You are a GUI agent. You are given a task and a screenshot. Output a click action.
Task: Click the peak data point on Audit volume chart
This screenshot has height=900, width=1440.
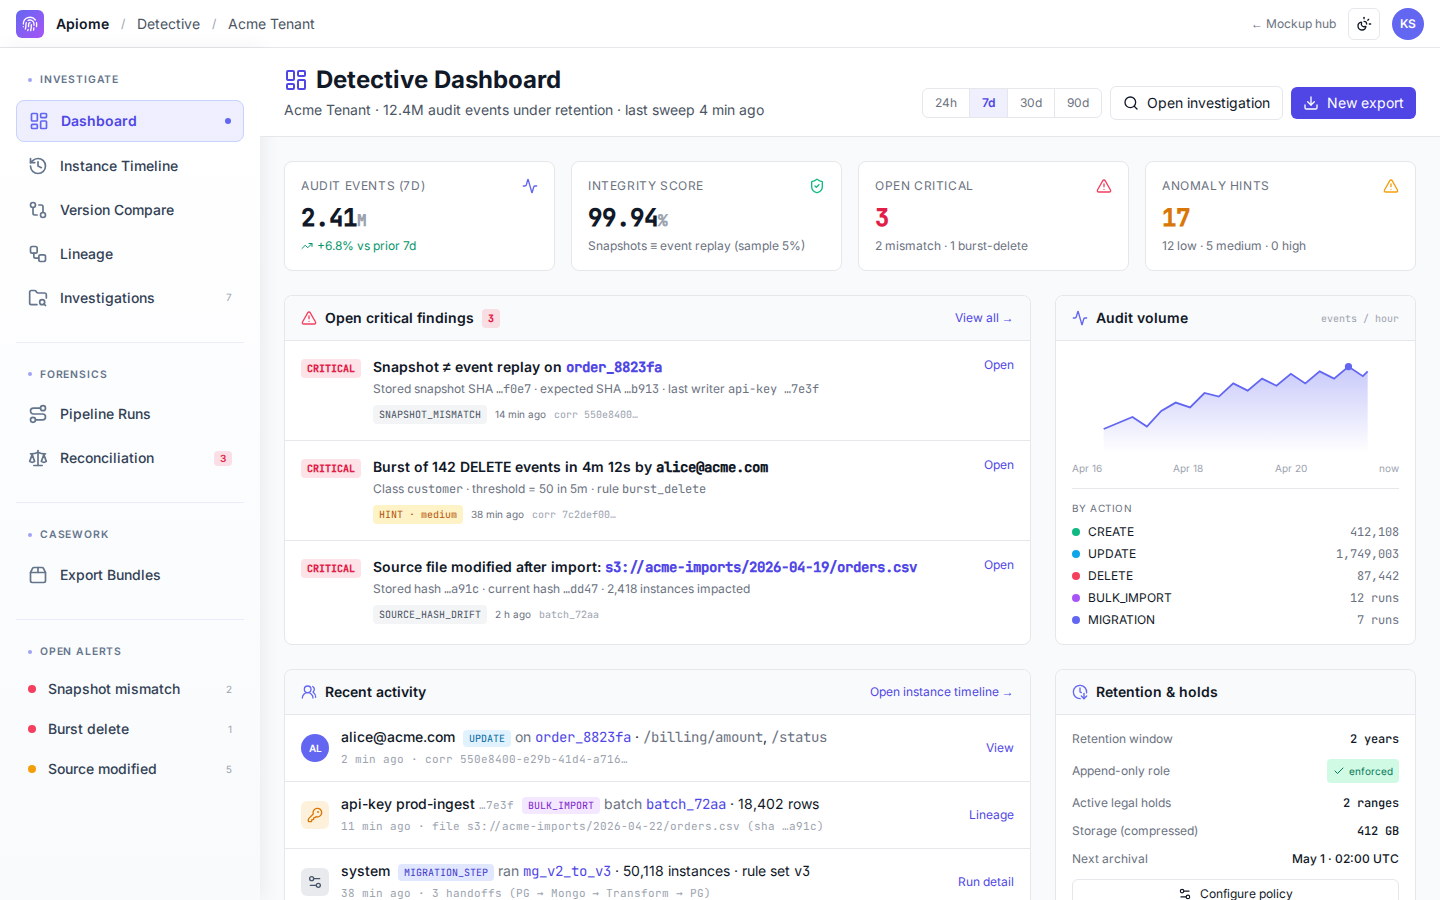[1348, 367]
